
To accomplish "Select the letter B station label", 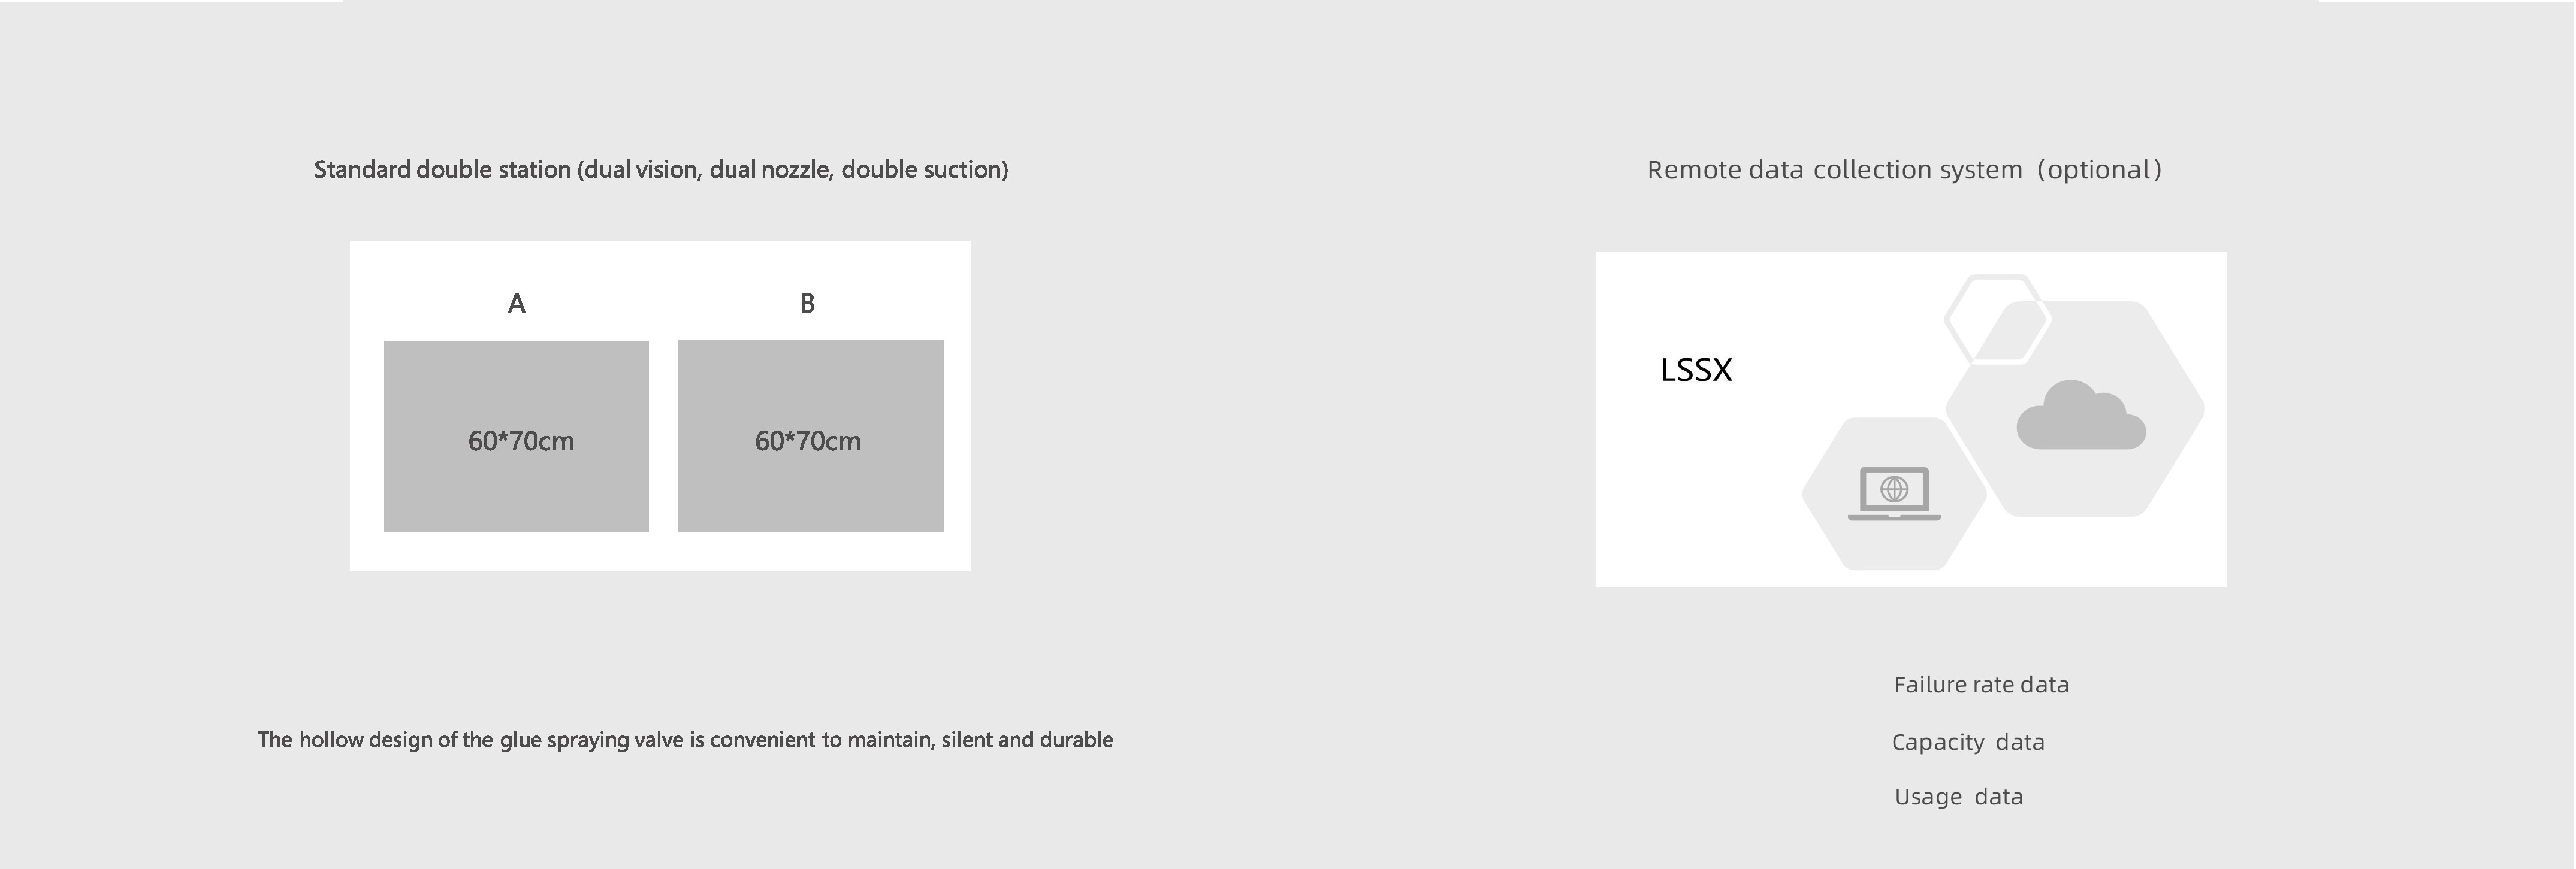I will click(807, 303).
